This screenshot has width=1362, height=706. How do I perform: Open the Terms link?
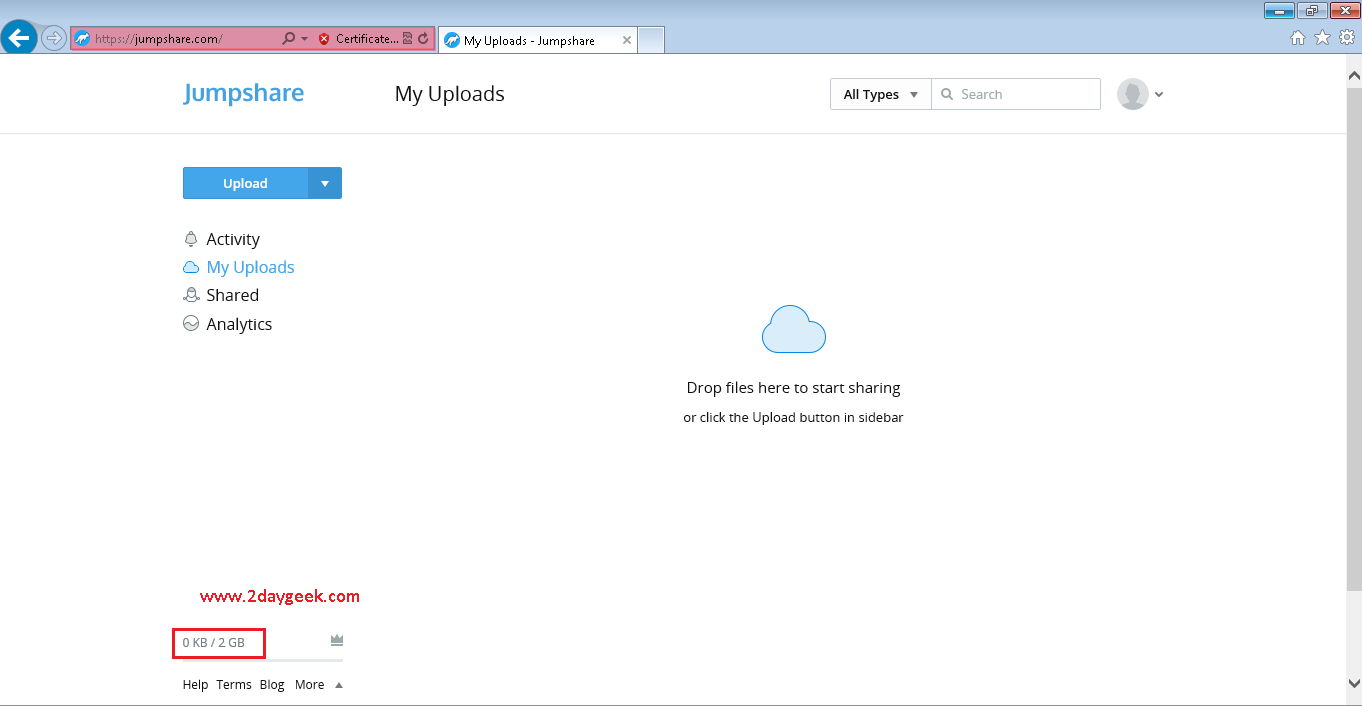234,684
